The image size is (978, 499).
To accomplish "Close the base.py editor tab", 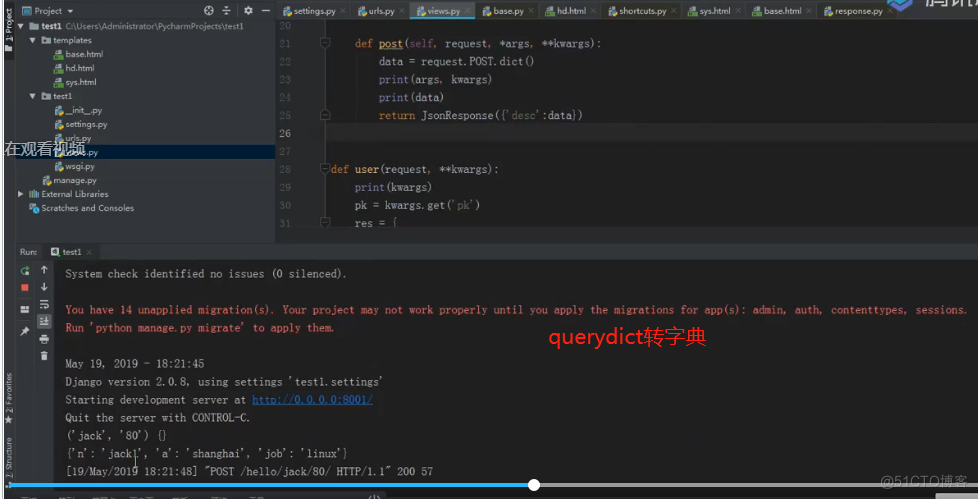I will (x=531, y=11).
